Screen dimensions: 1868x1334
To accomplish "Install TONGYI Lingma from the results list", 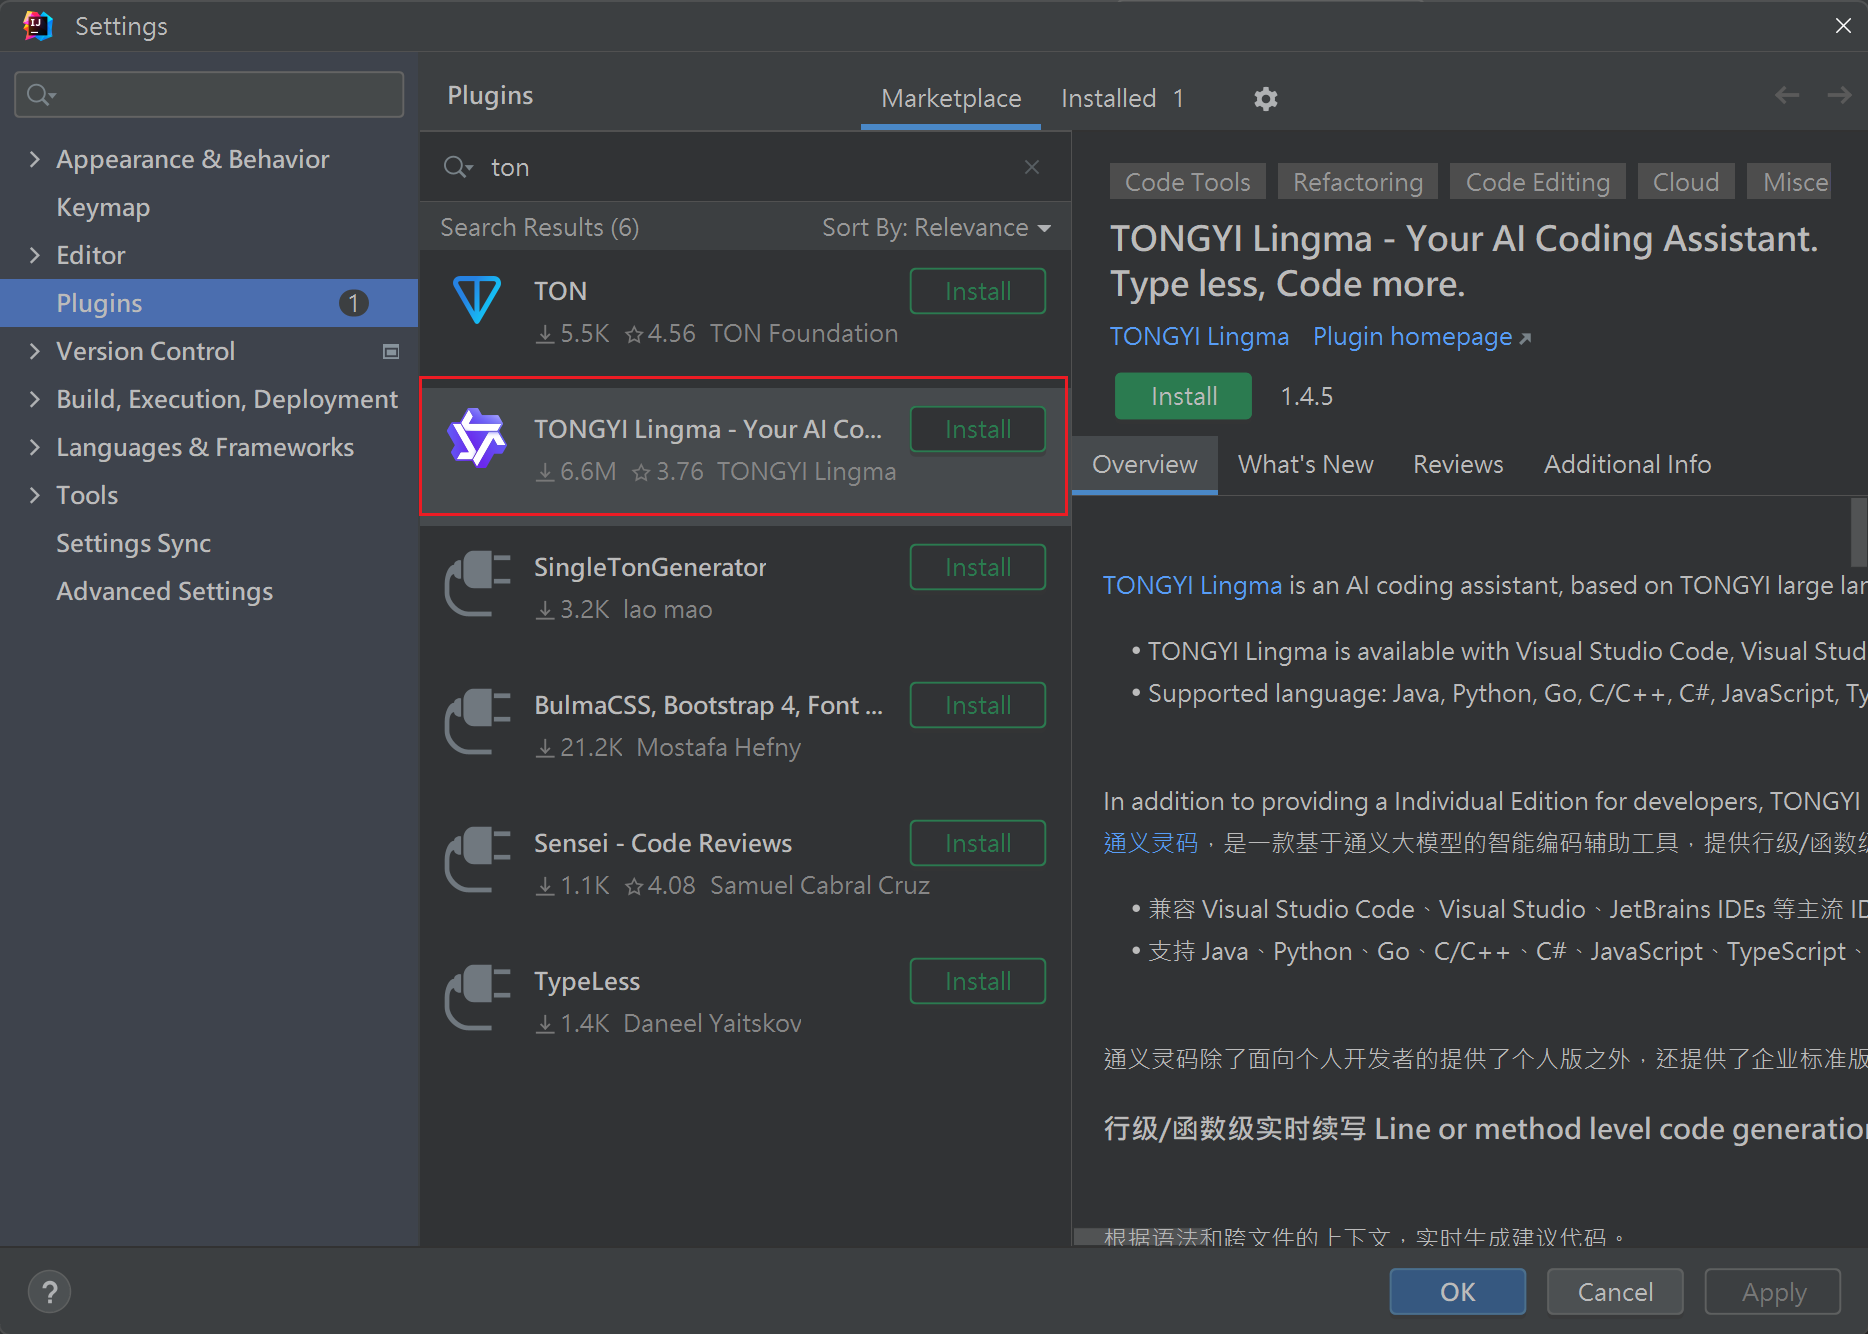I will coord(978,429).
